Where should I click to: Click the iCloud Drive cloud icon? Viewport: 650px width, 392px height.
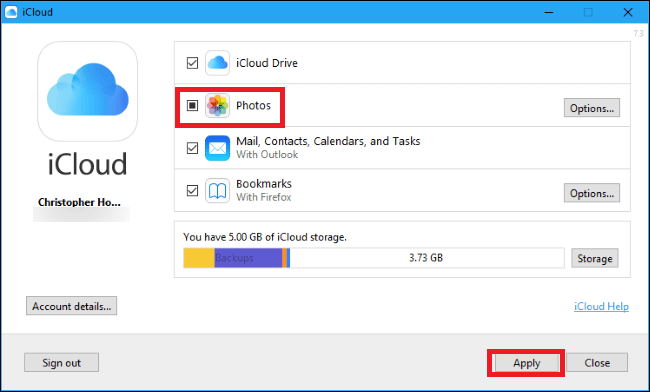tap(217, 63)
